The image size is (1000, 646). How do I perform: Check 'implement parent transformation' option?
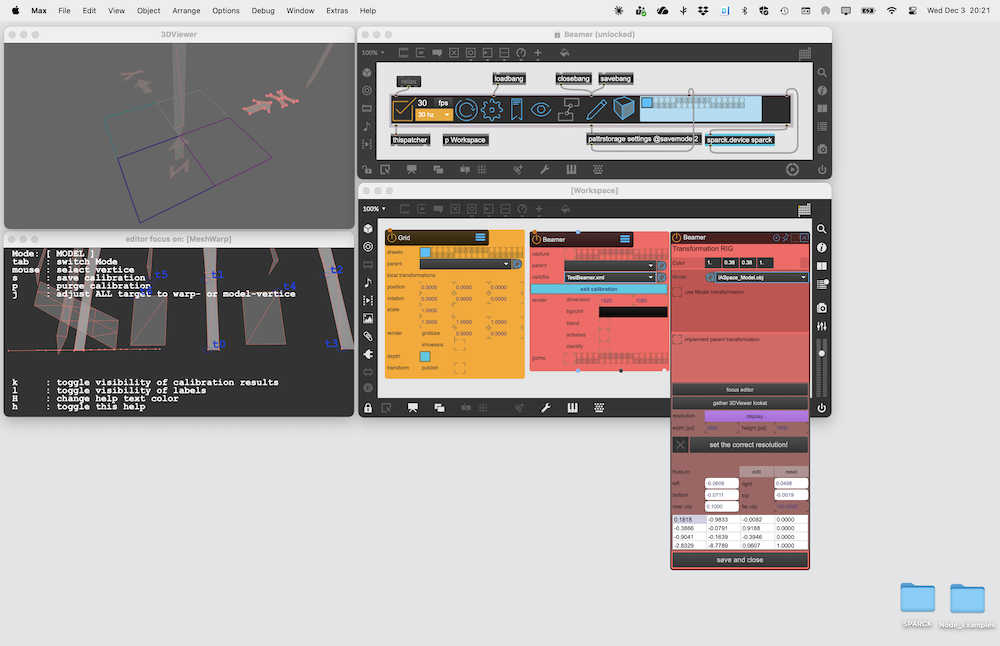click(x=678, y=339)
